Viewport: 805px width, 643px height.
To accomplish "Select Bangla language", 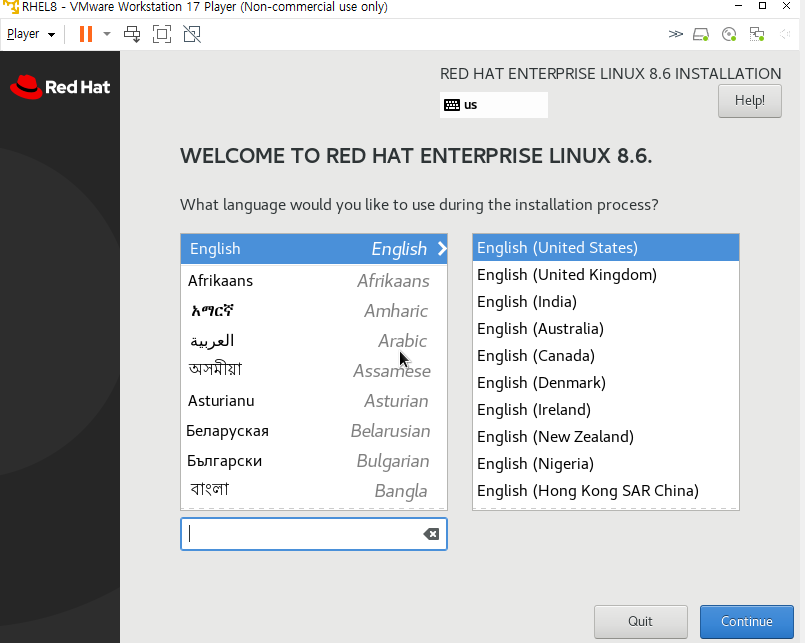I will tap(314, 490).
